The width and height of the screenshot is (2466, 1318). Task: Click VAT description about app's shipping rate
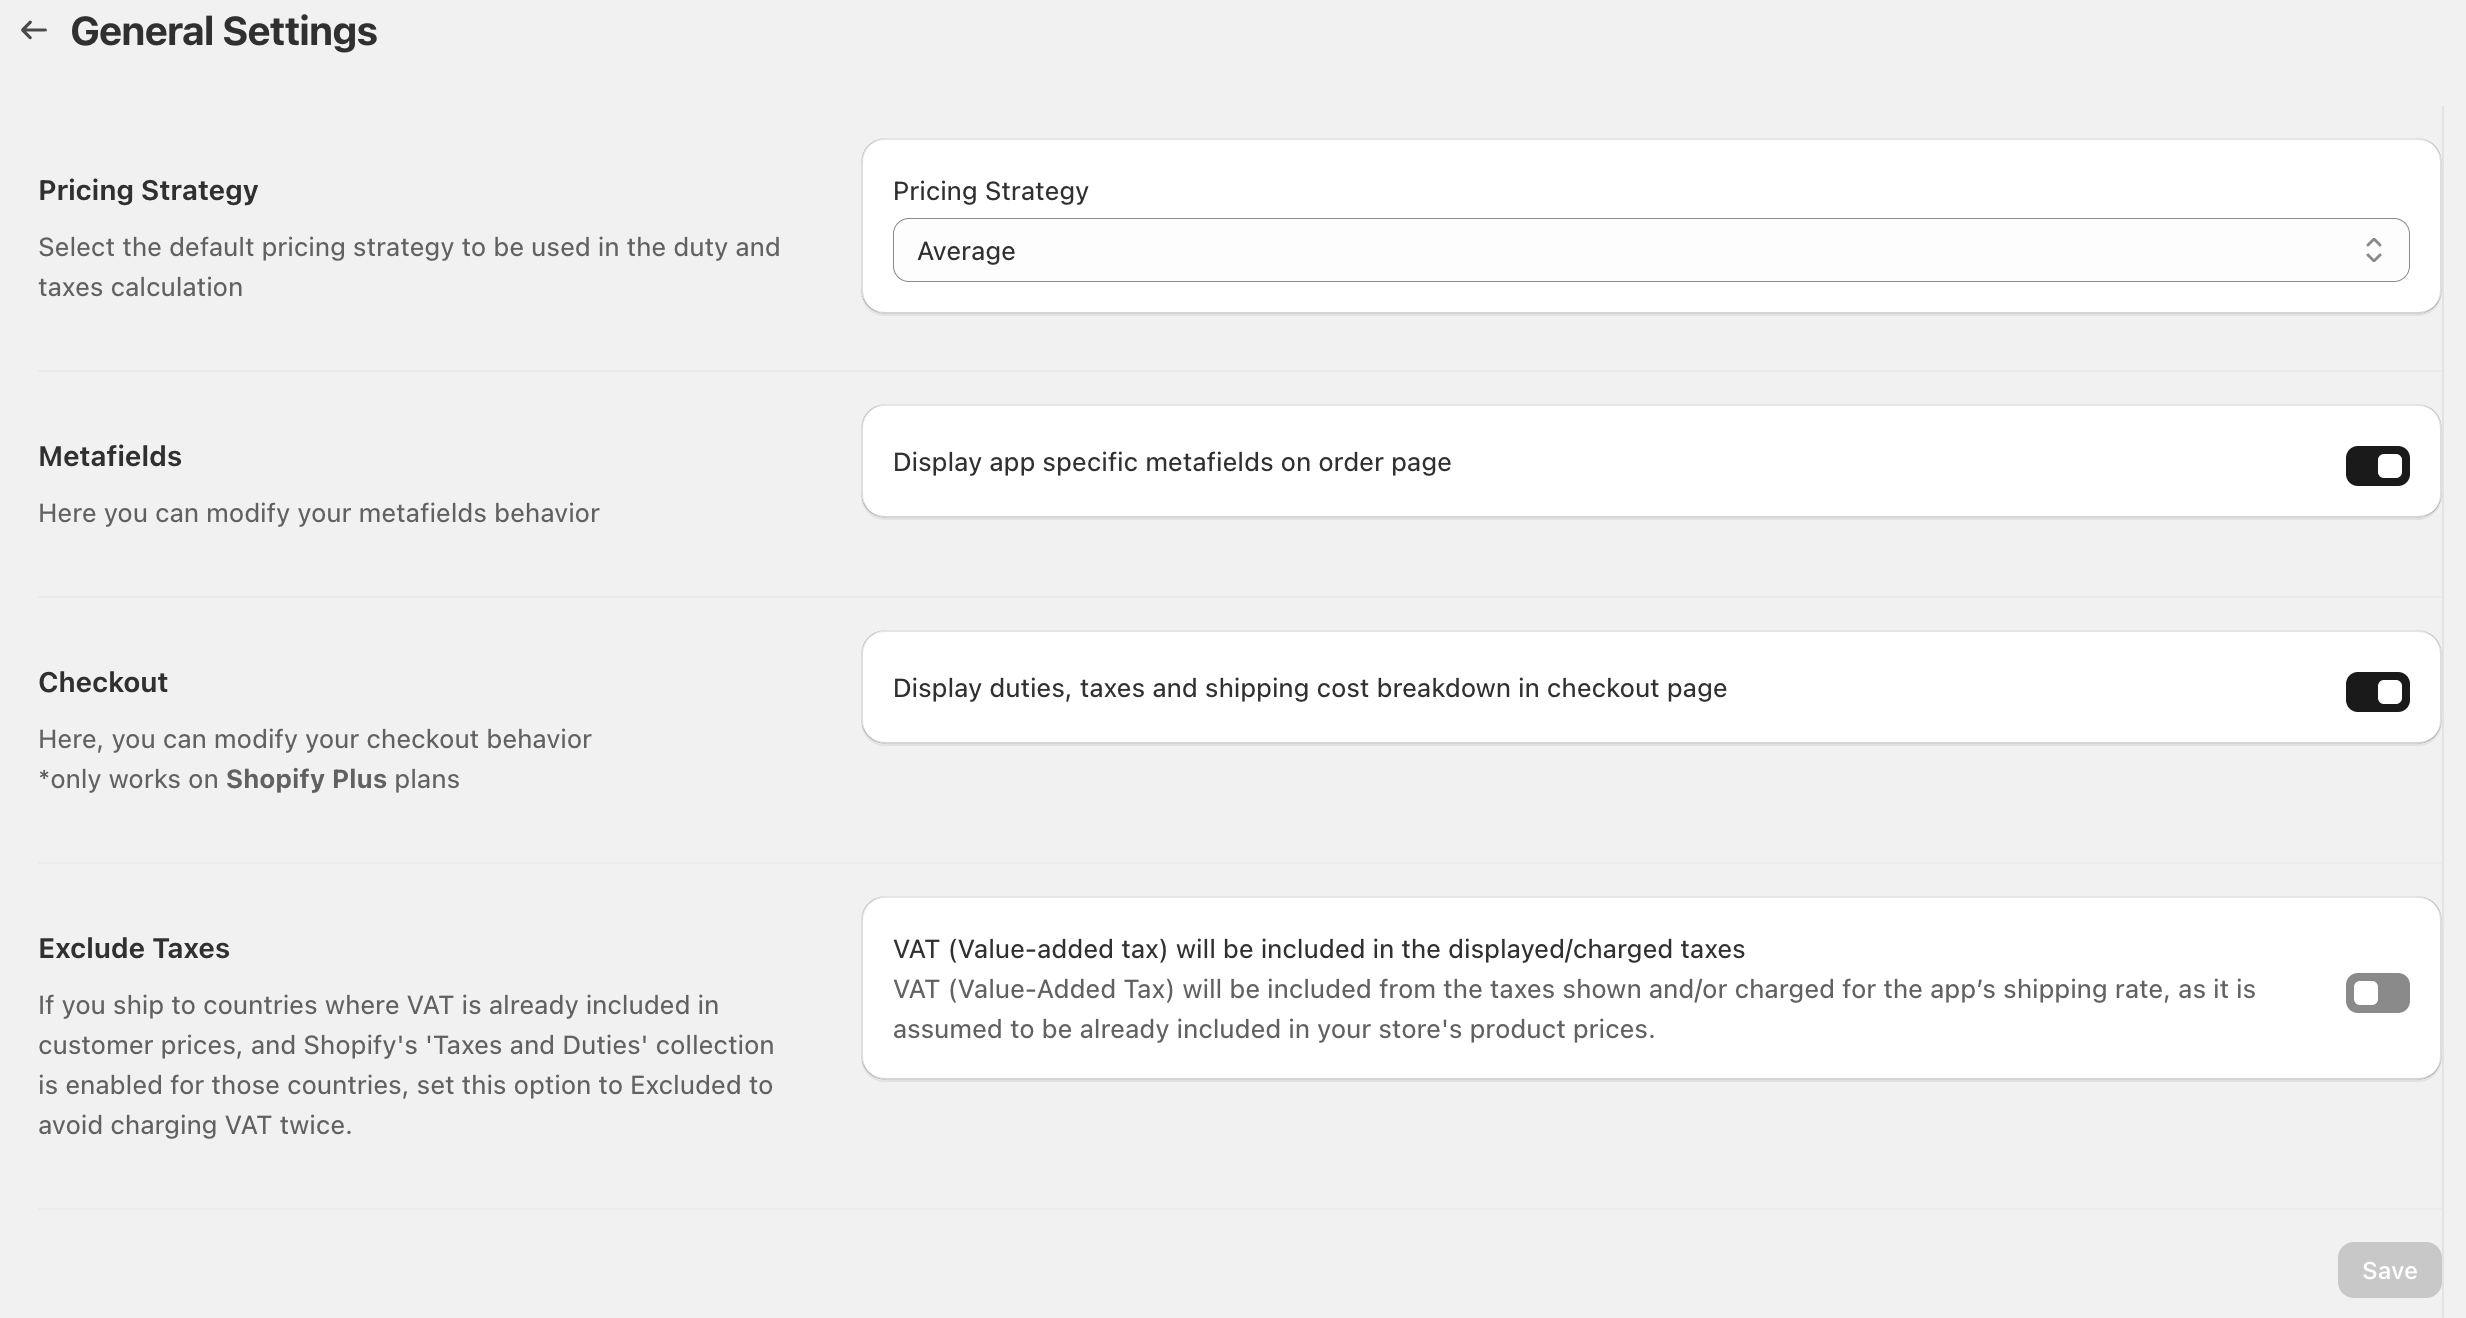coord(1574,1009)
